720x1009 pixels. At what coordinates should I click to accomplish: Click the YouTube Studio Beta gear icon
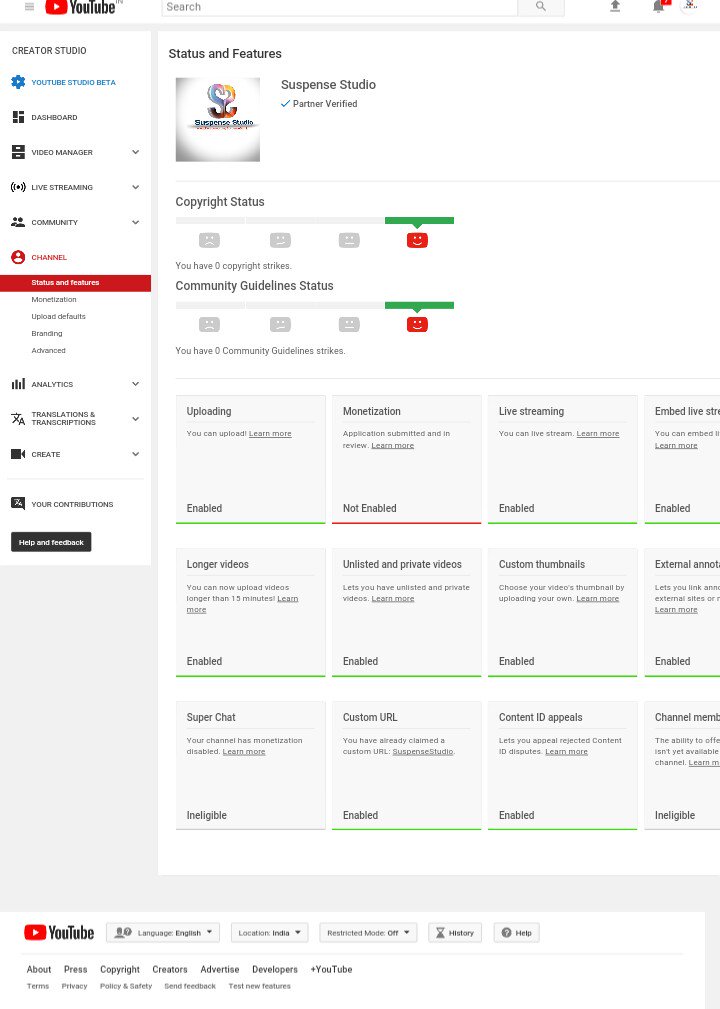(x=18, y=82)
